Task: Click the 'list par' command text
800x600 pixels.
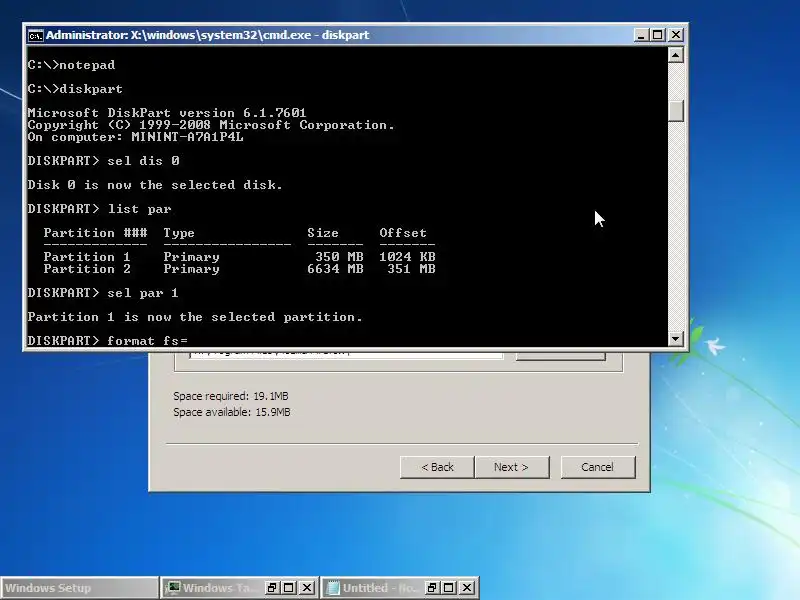Action: tap(139, 209)
